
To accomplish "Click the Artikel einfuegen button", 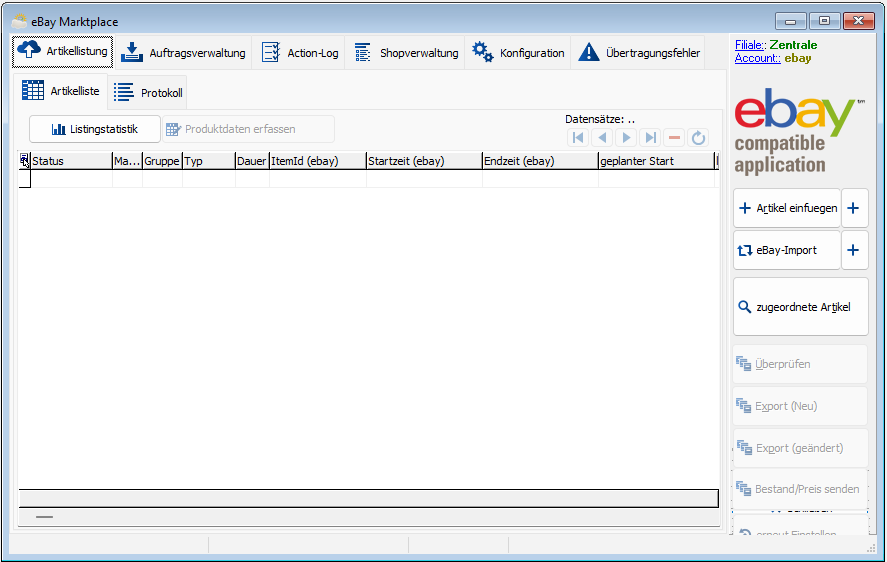I will pos(787,208).
